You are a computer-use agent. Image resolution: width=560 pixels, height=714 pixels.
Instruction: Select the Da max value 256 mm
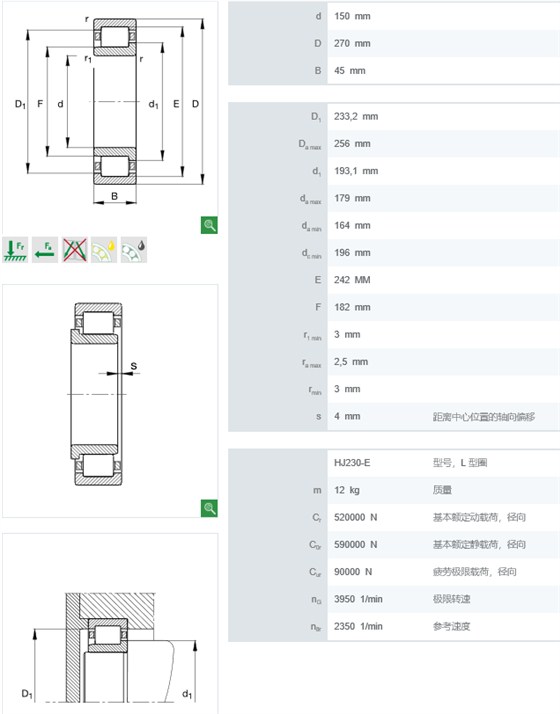[352, 144]
